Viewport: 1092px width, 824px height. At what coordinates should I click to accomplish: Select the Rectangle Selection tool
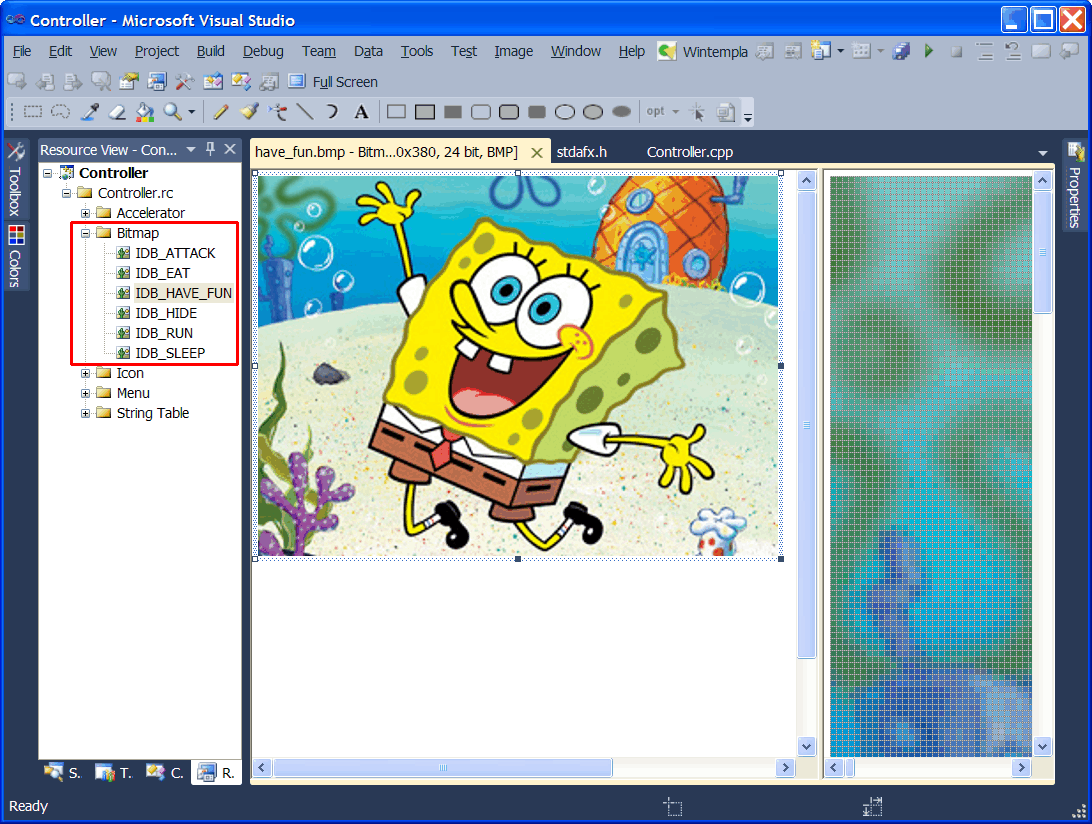coord(33,111)
